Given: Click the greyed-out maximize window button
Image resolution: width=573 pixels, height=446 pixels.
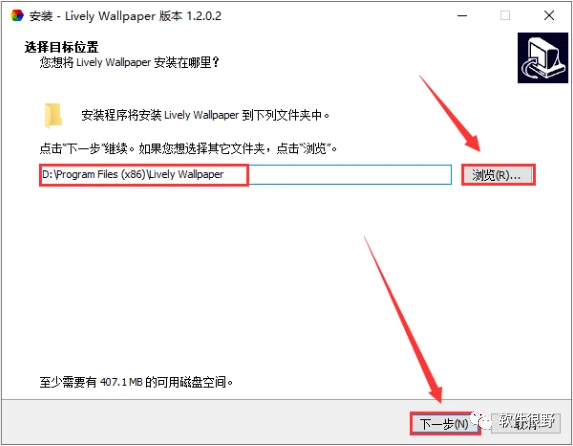Looking at the screenshot, I should tap(505, 16).
